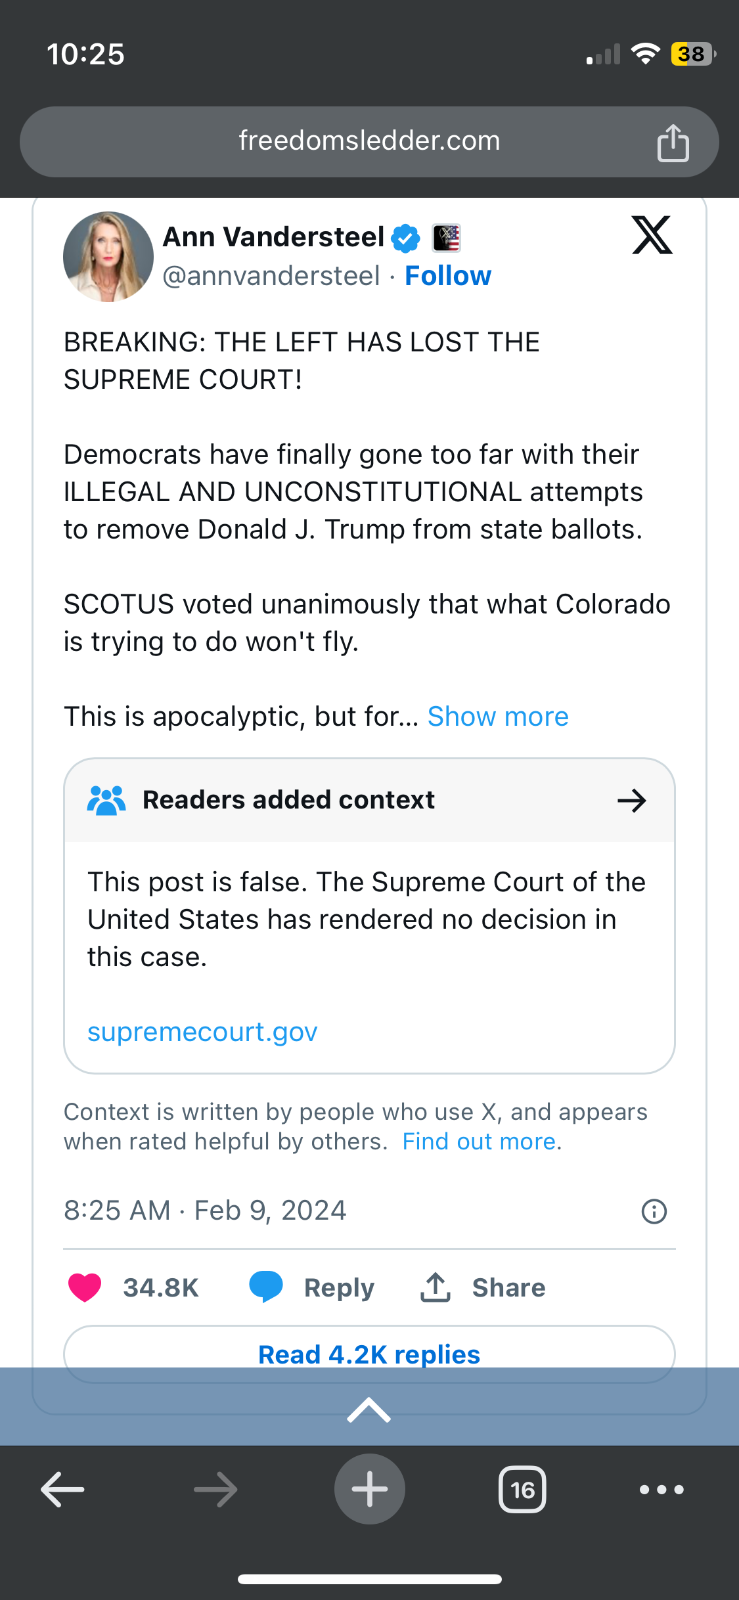Tap the Find out more link

[479, 1141]
